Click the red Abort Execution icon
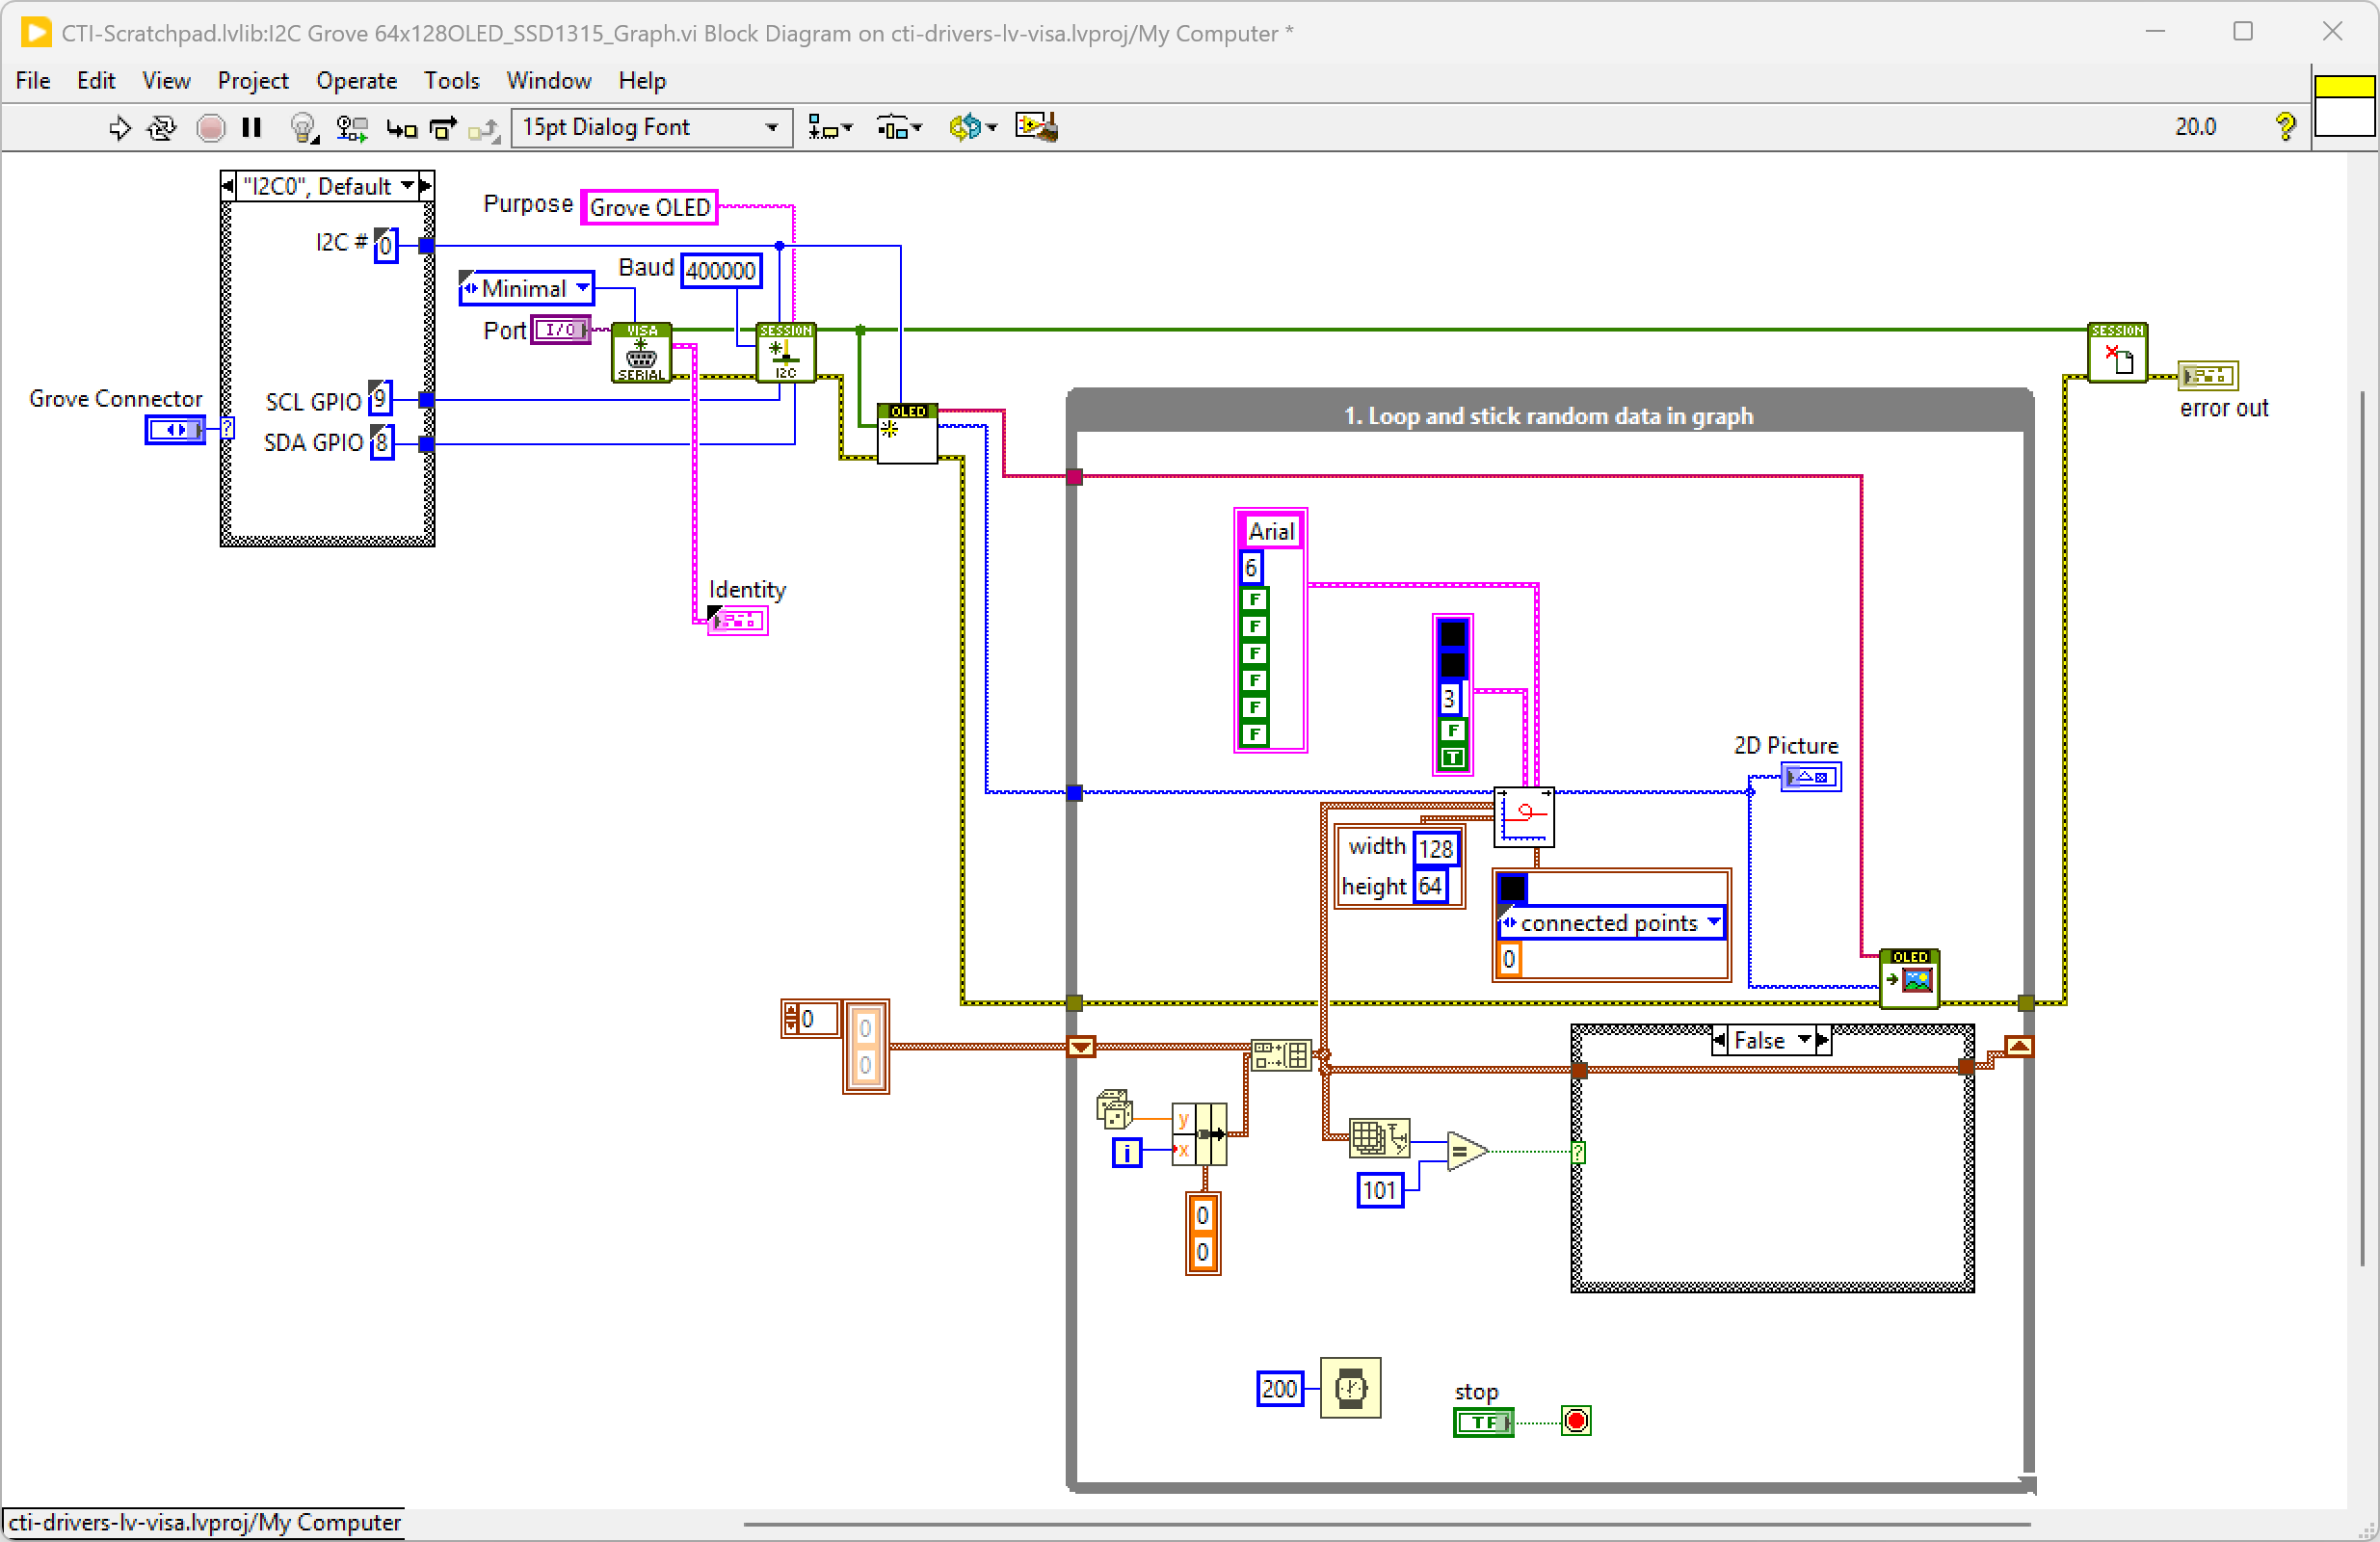This screenshot has height=1542, width=2380. click(x=211, y=127)
